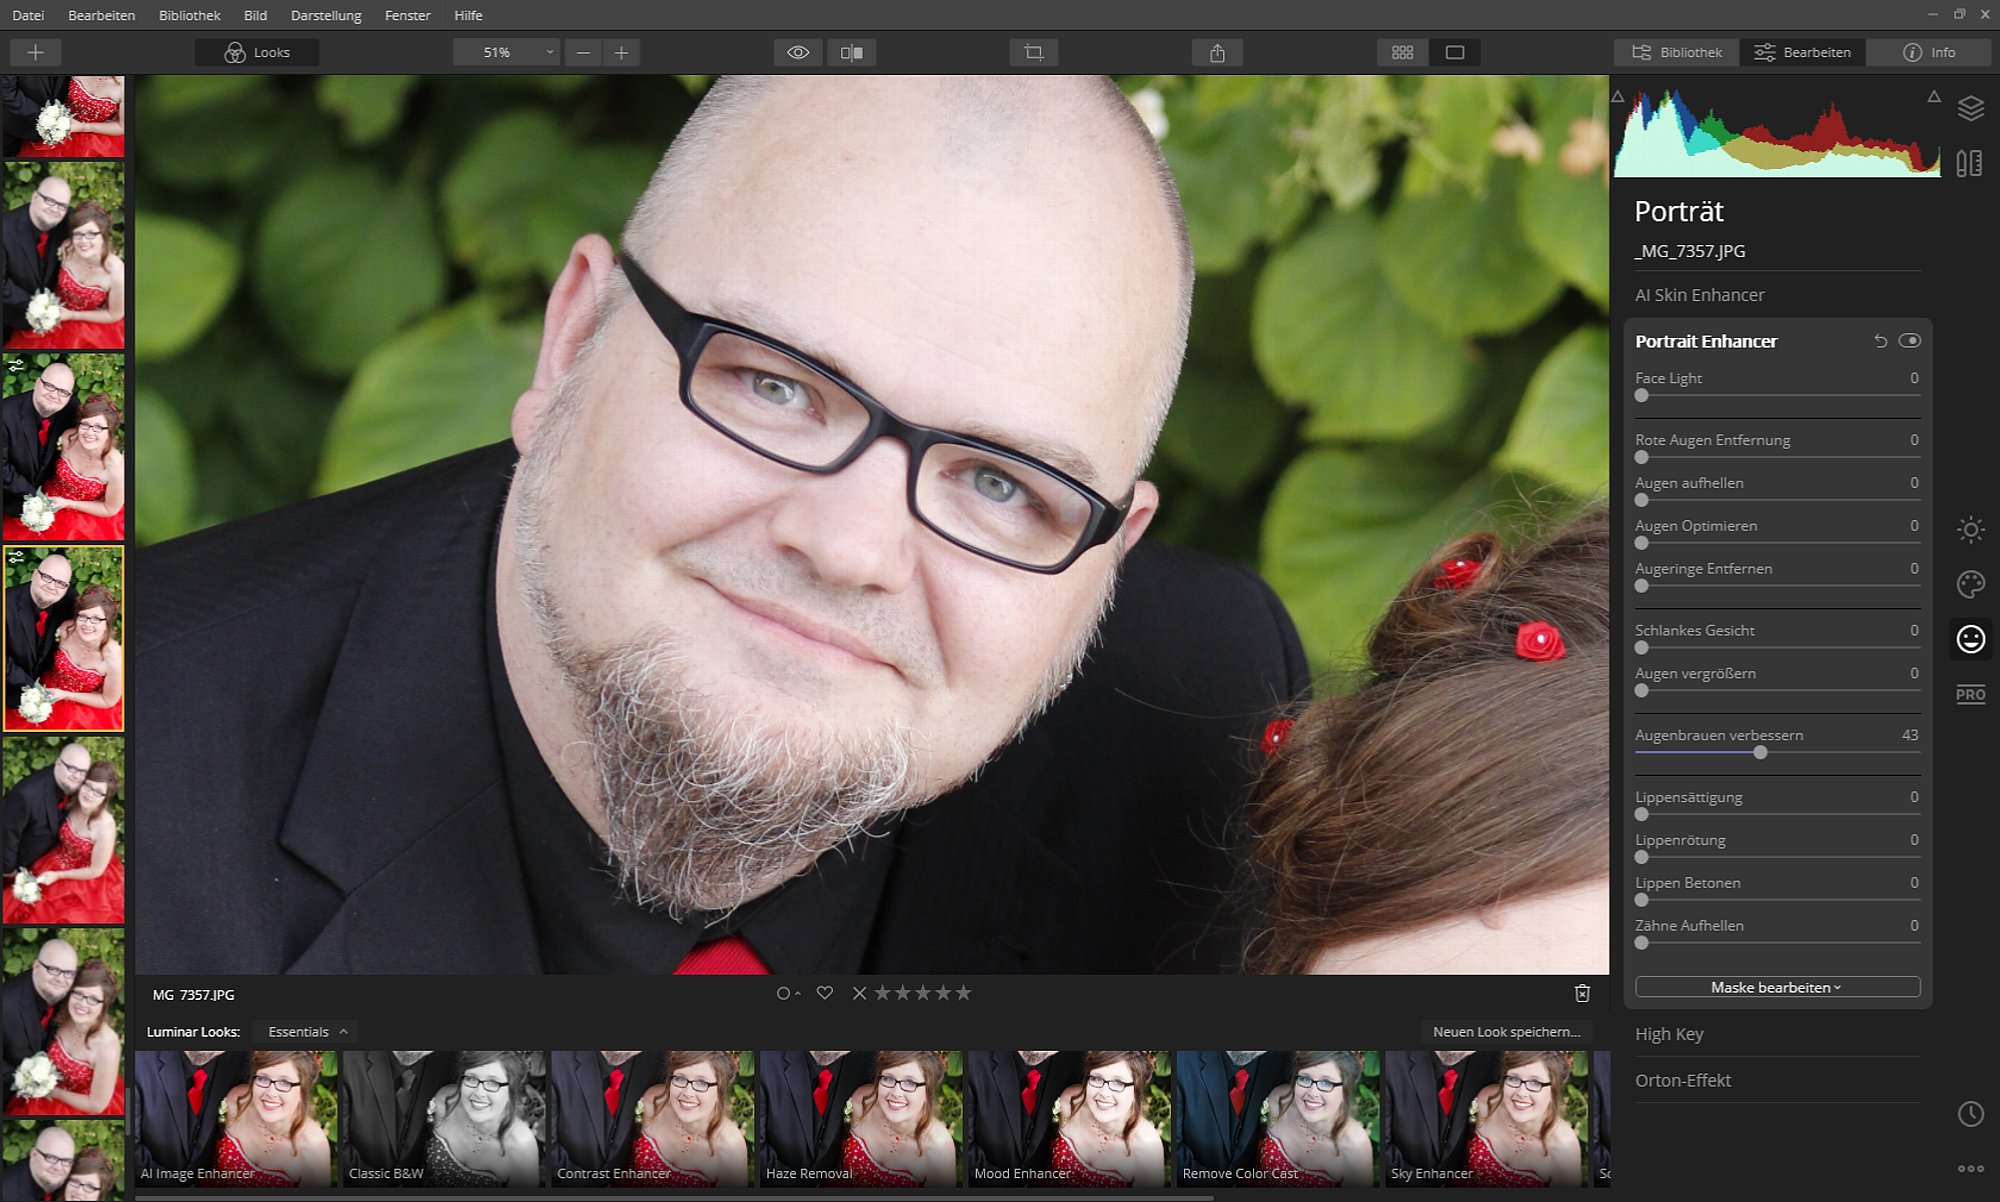
Task: Open the Maske bearbeiten dropdown
Action: point(1777,987)
